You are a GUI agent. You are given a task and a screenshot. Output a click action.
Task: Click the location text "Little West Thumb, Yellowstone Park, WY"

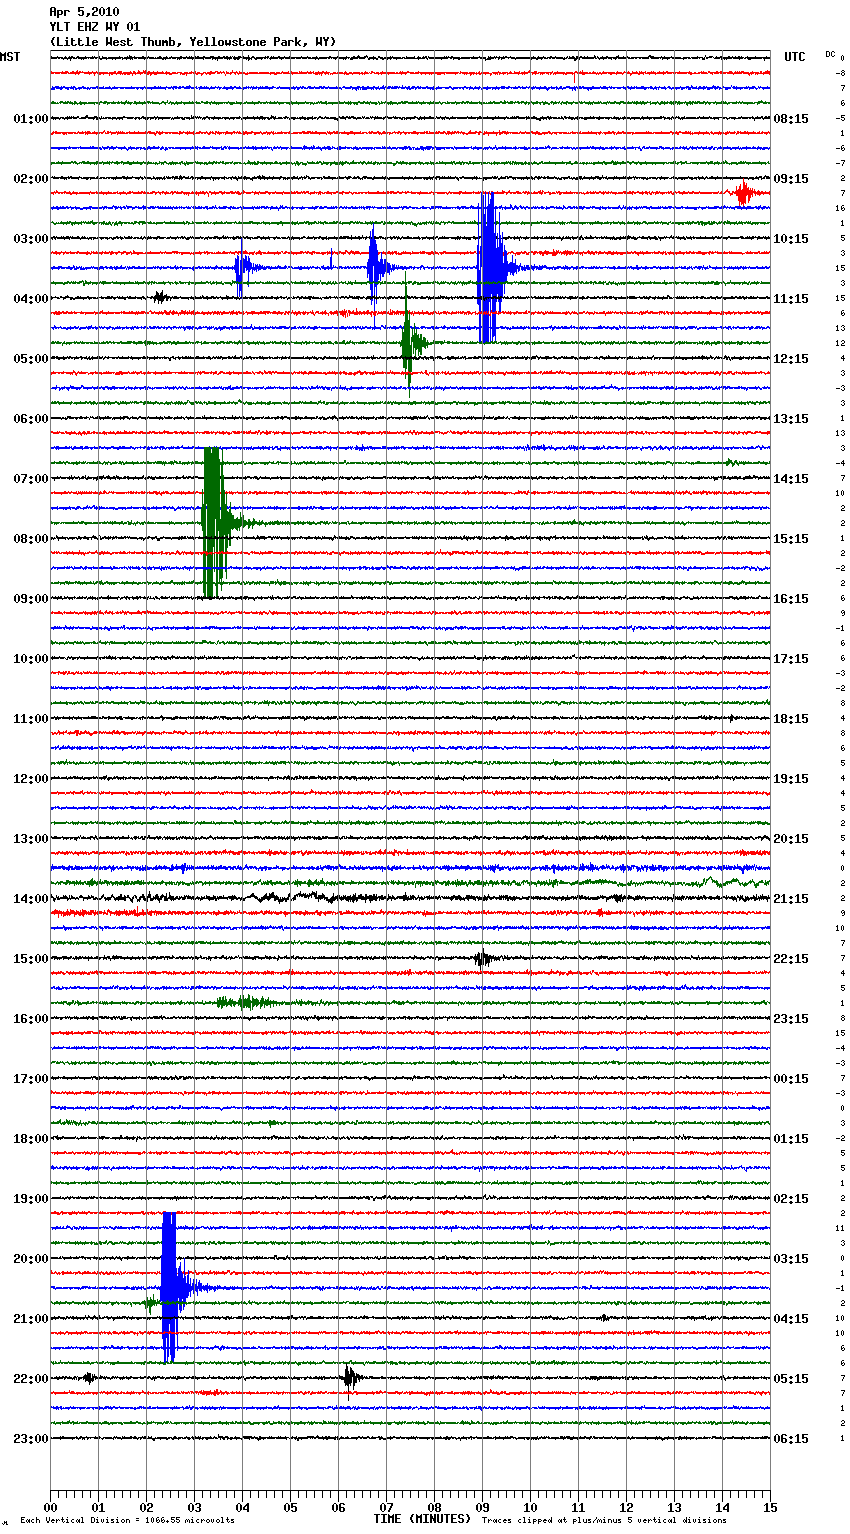tap(193, 42)
